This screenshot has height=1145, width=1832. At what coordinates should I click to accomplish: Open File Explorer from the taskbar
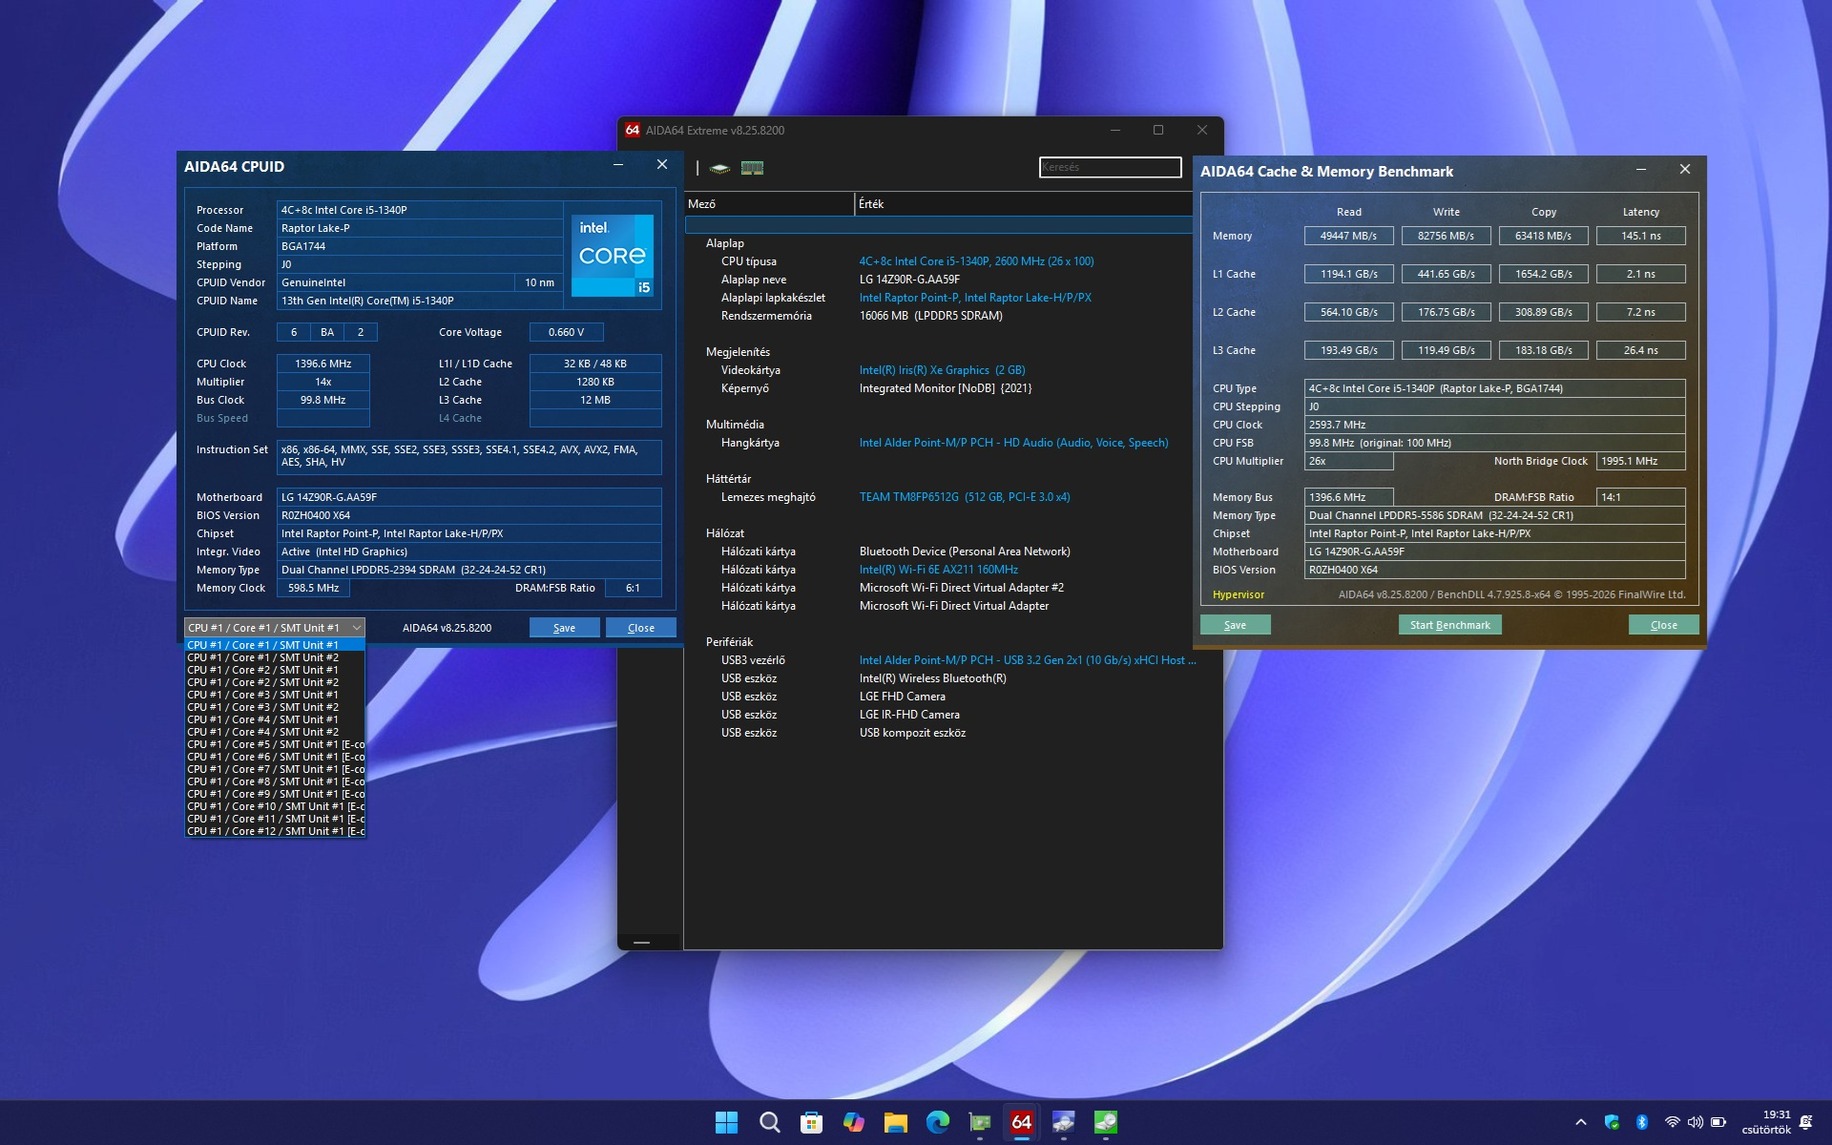click(895, 1122)
